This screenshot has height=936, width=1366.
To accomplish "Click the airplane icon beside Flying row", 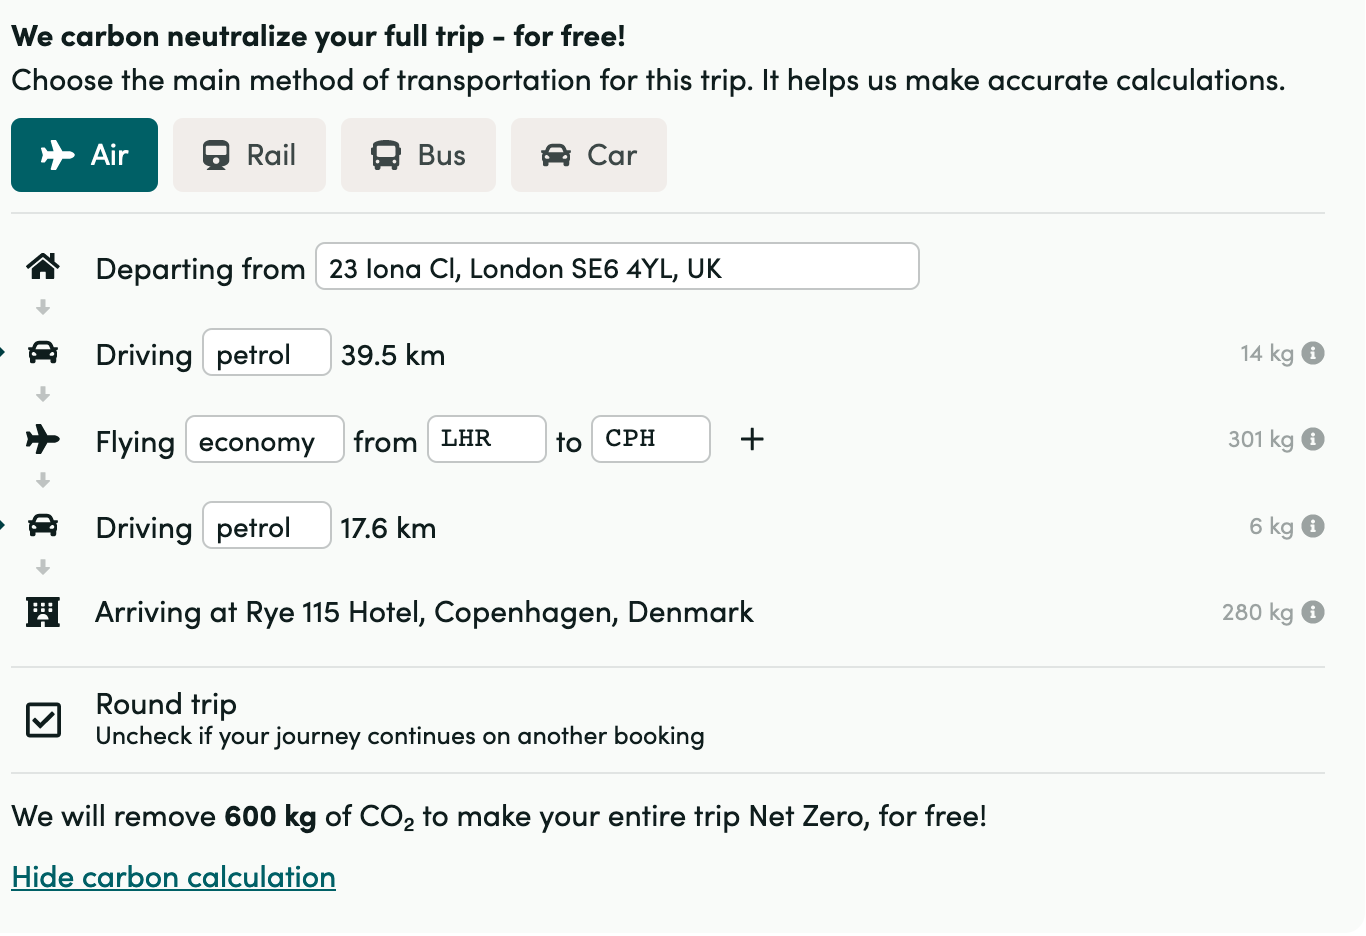I will point(43,439).
